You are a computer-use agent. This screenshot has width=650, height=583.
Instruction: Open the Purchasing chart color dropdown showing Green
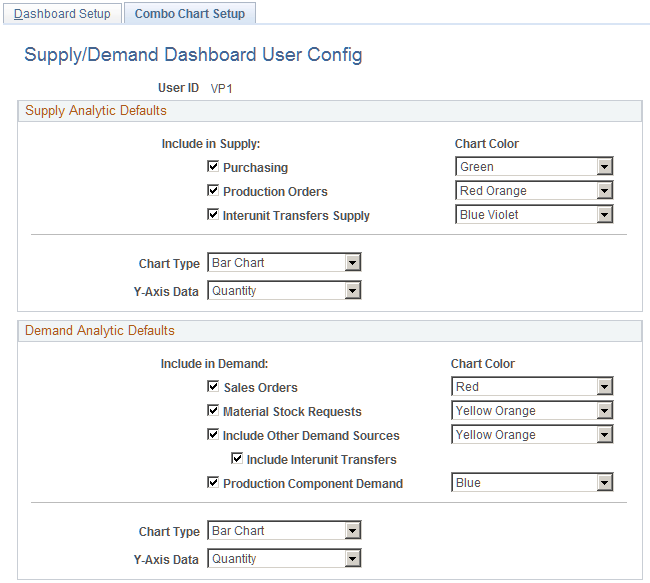[534, 167]
